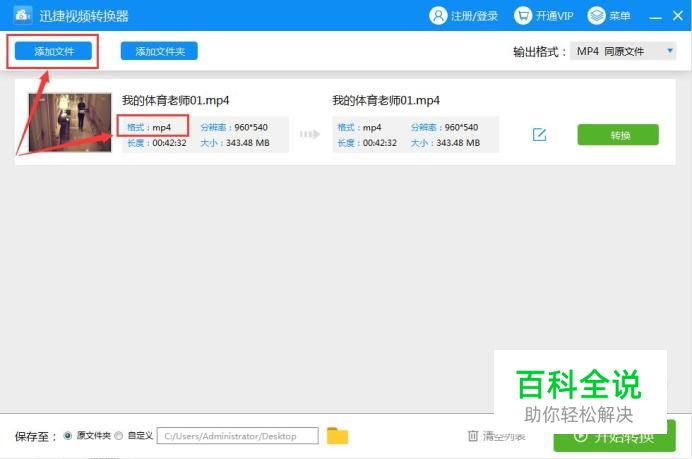Open the 菜单 menu
Viewport: 692px width, 459px height.
[609, 16]
